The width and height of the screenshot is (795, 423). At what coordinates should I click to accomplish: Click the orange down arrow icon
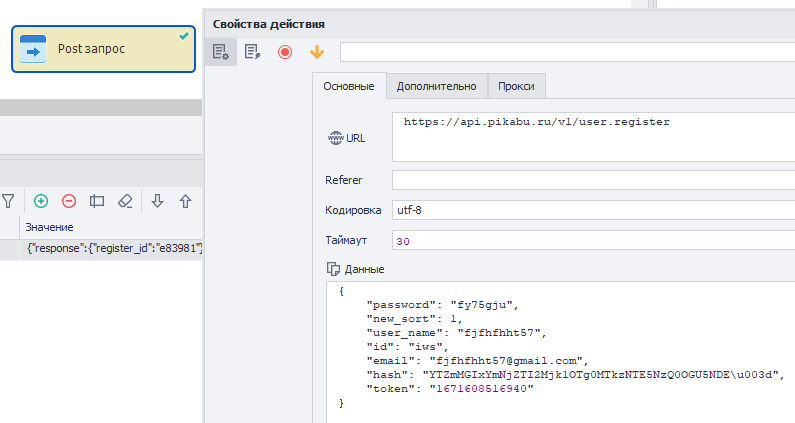317,52
